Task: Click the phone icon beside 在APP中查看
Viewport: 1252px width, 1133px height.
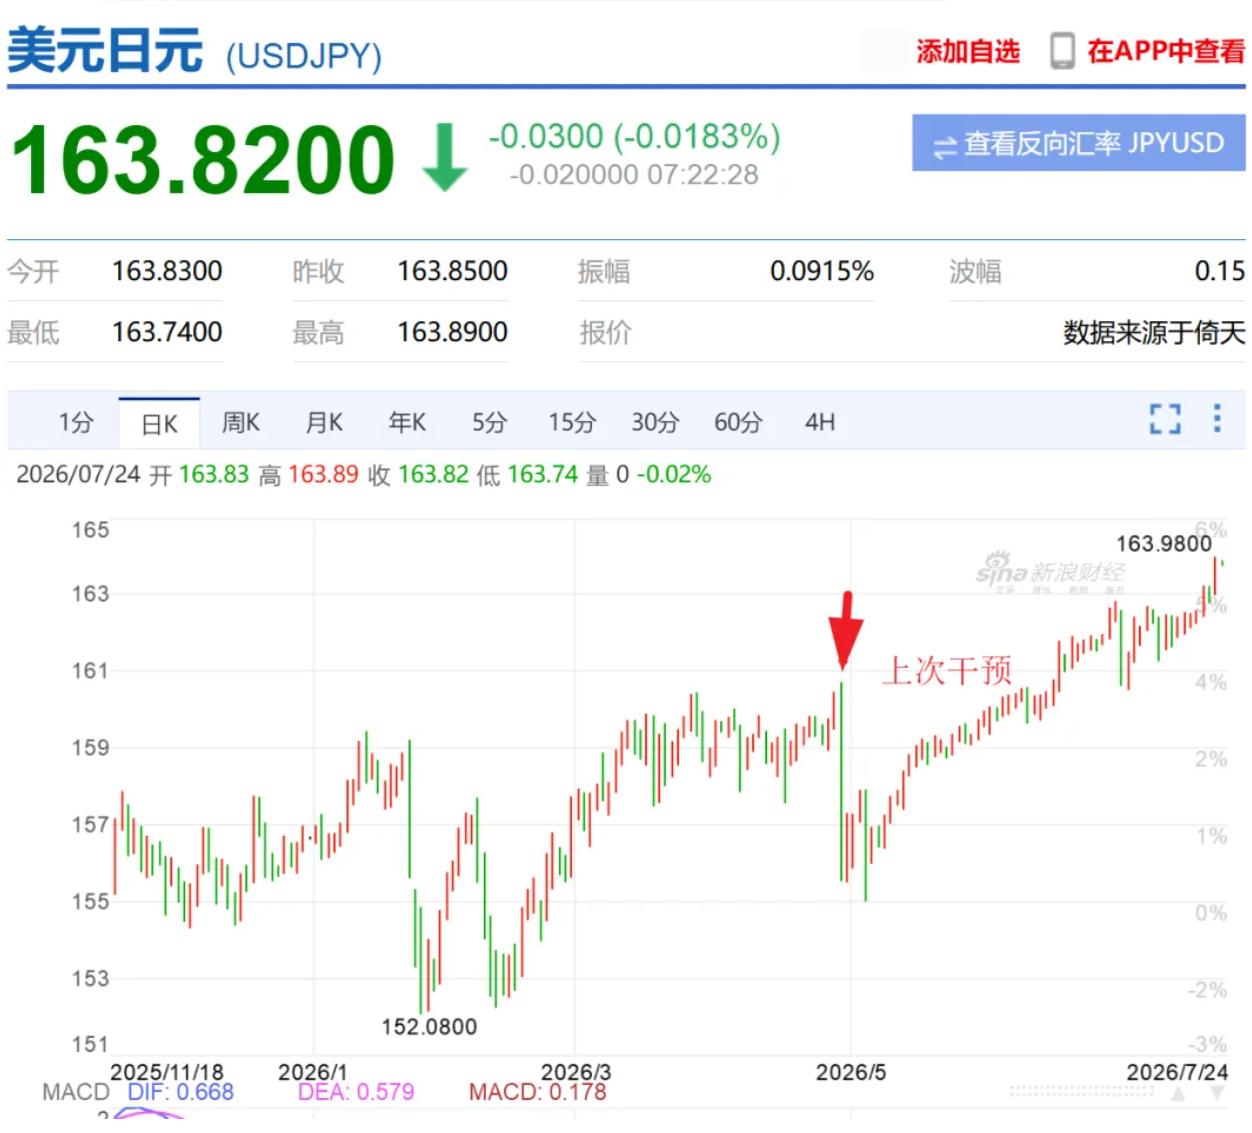Action: click(x=1063, y=51)
